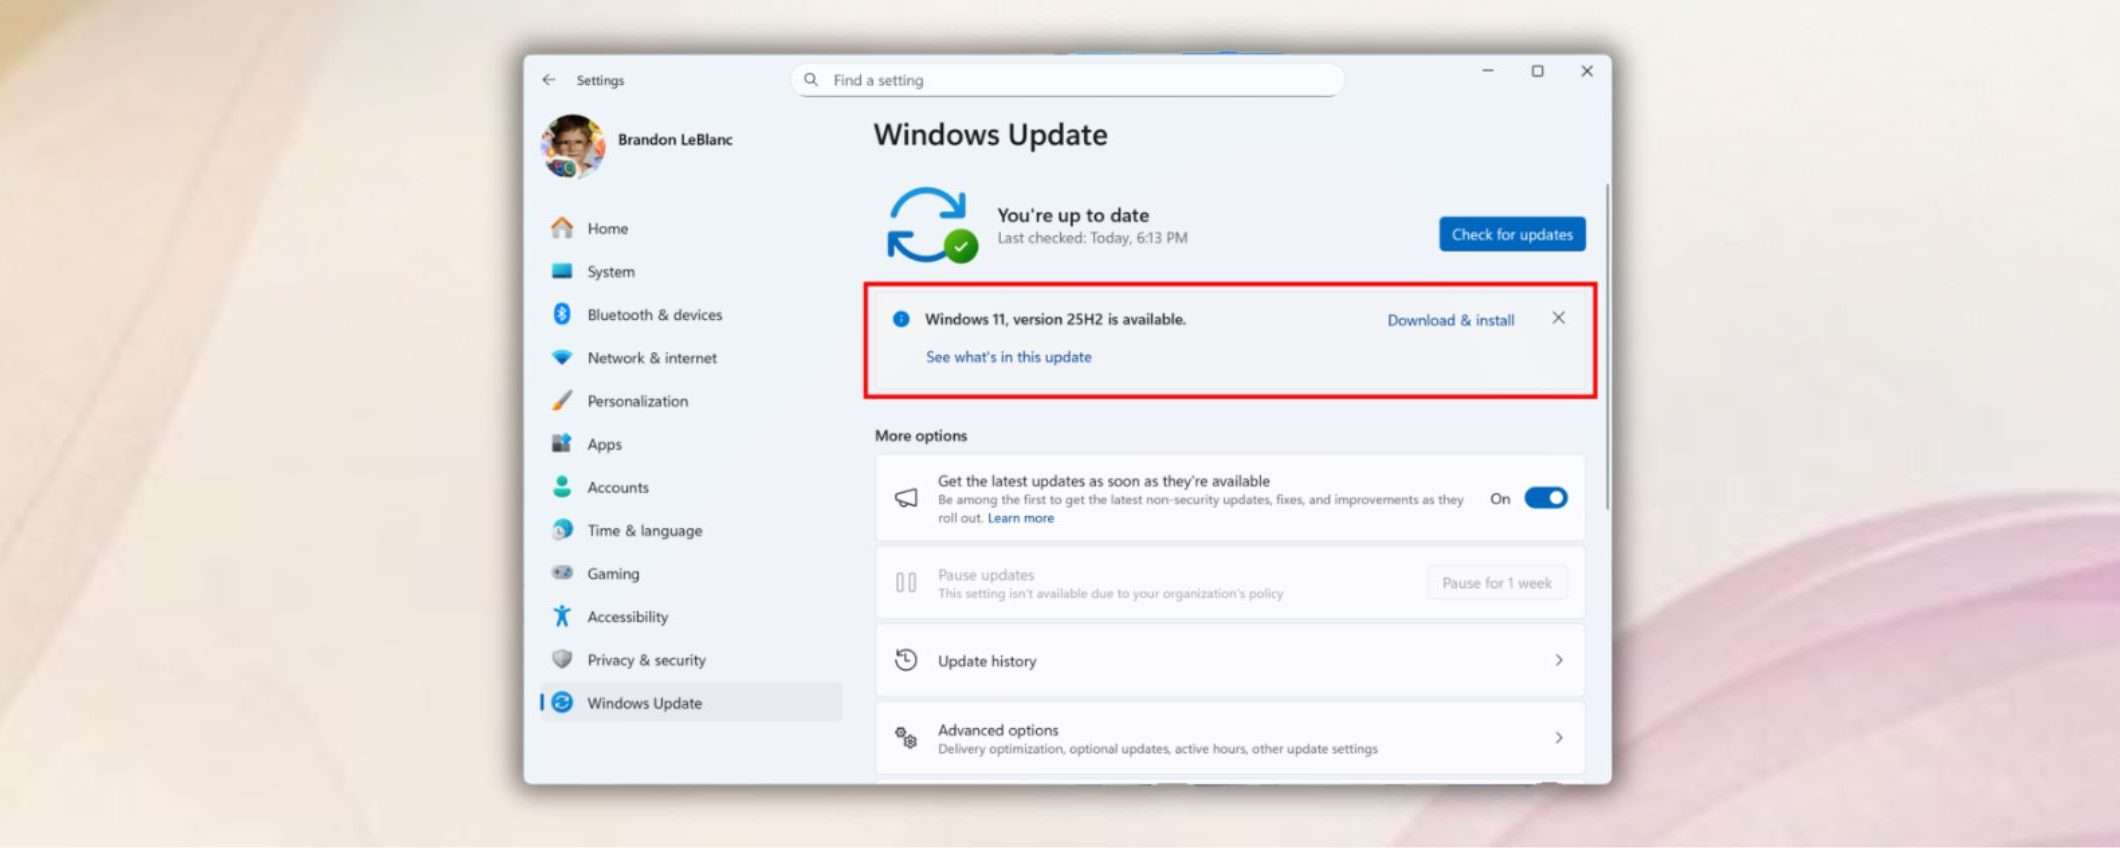Click Check for updates button
The height and width of the screenshot is (848, 2120).
point(1512,234)
